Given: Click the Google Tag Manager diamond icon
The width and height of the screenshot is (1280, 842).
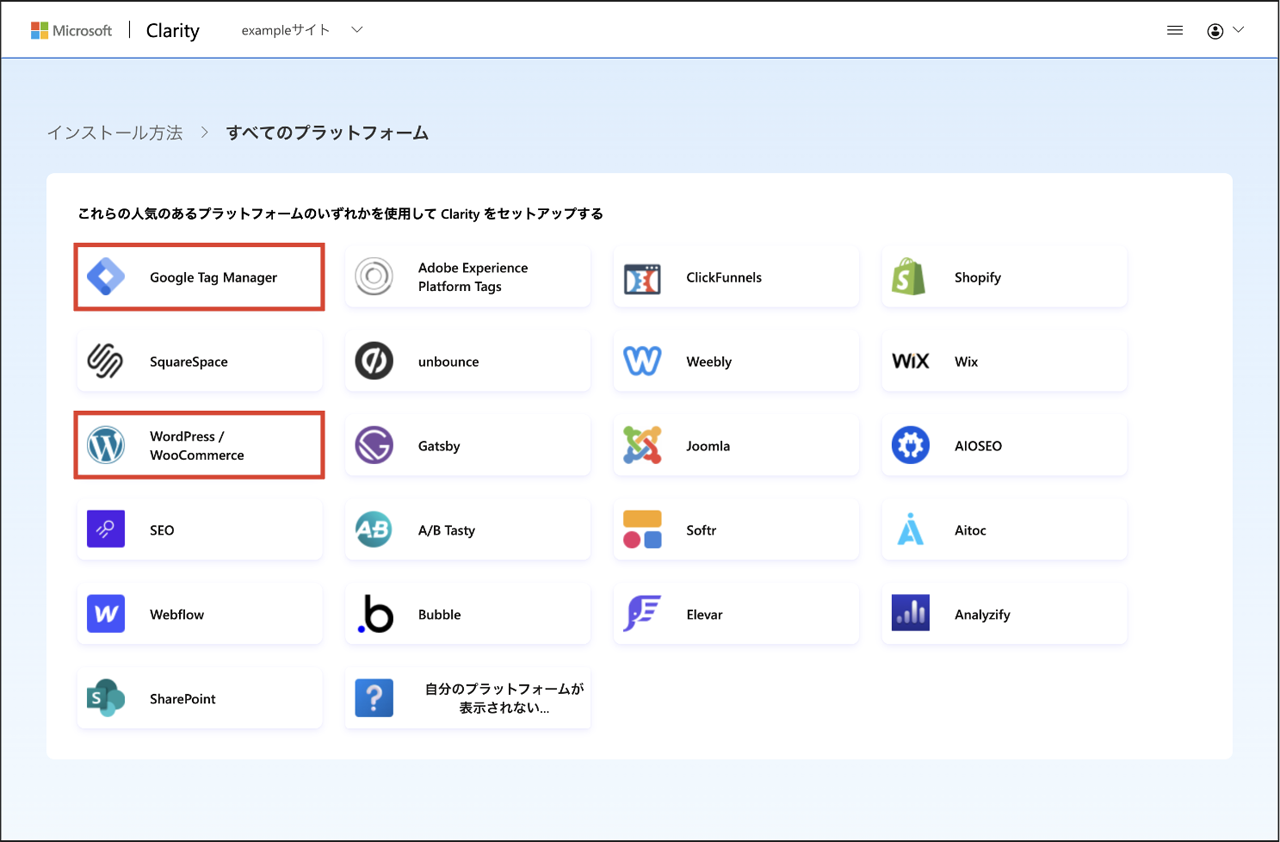Looking at the screenshot, I should click(106, 277).
